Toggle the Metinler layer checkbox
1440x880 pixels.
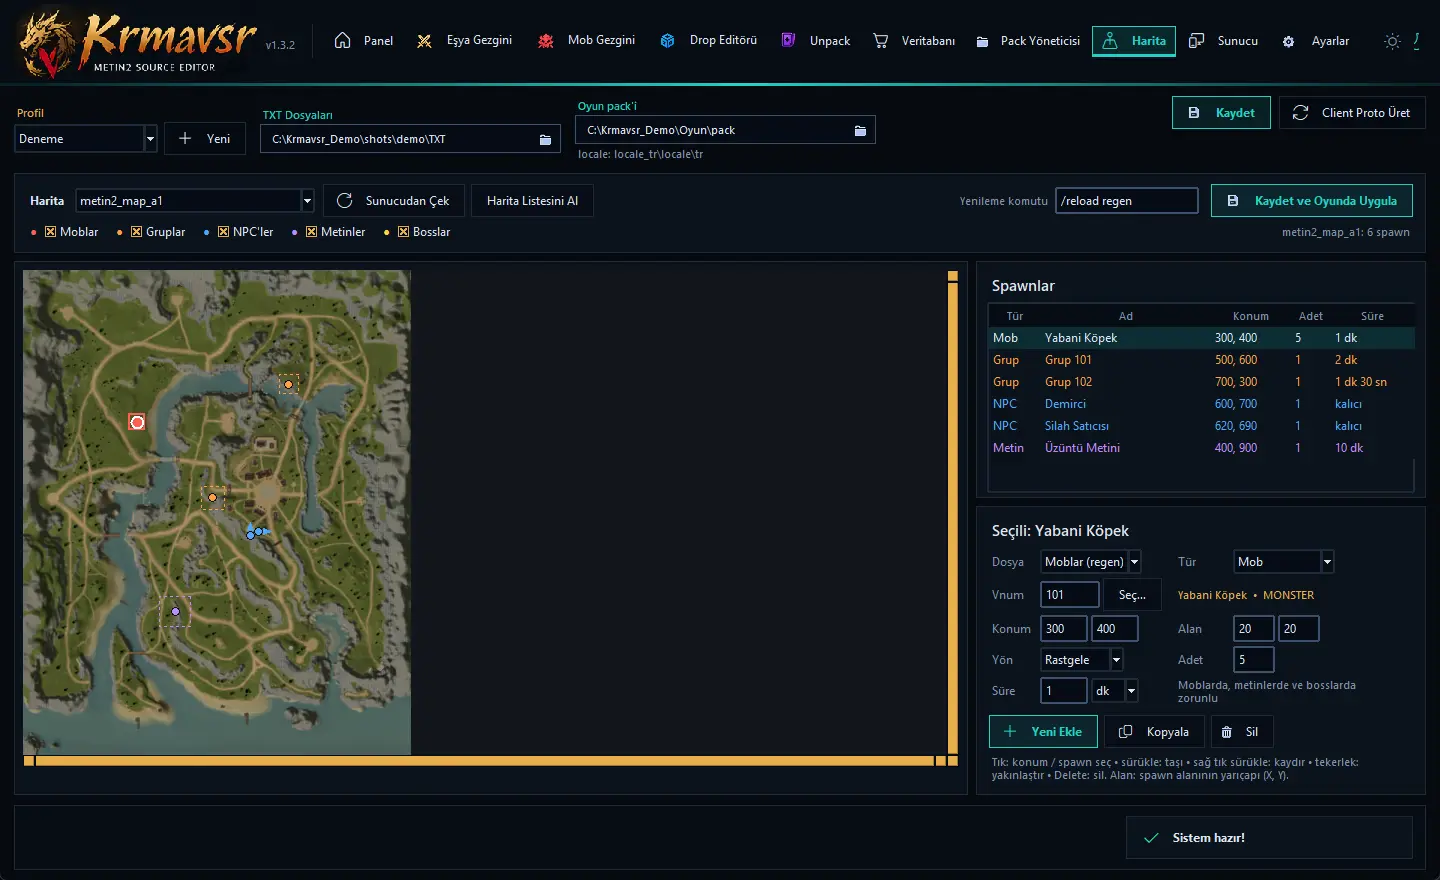pyautogui.click(x=311, y=232)
